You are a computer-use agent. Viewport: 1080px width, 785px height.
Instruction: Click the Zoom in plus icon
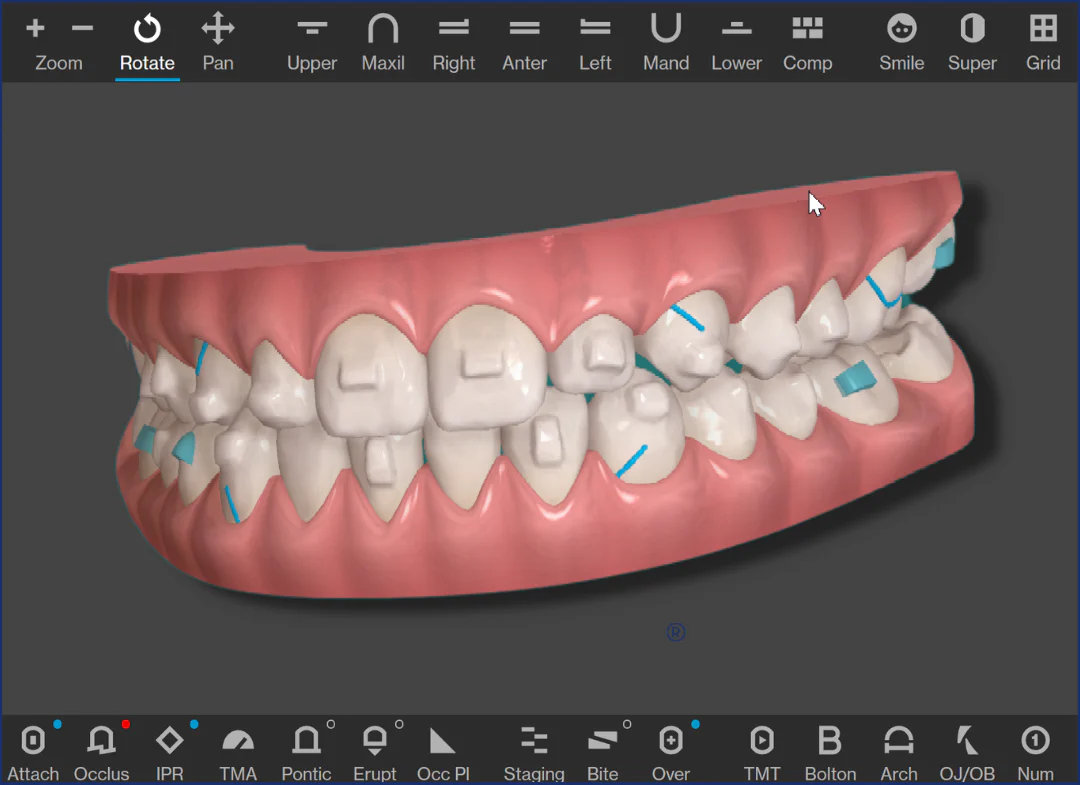(35, 29)
